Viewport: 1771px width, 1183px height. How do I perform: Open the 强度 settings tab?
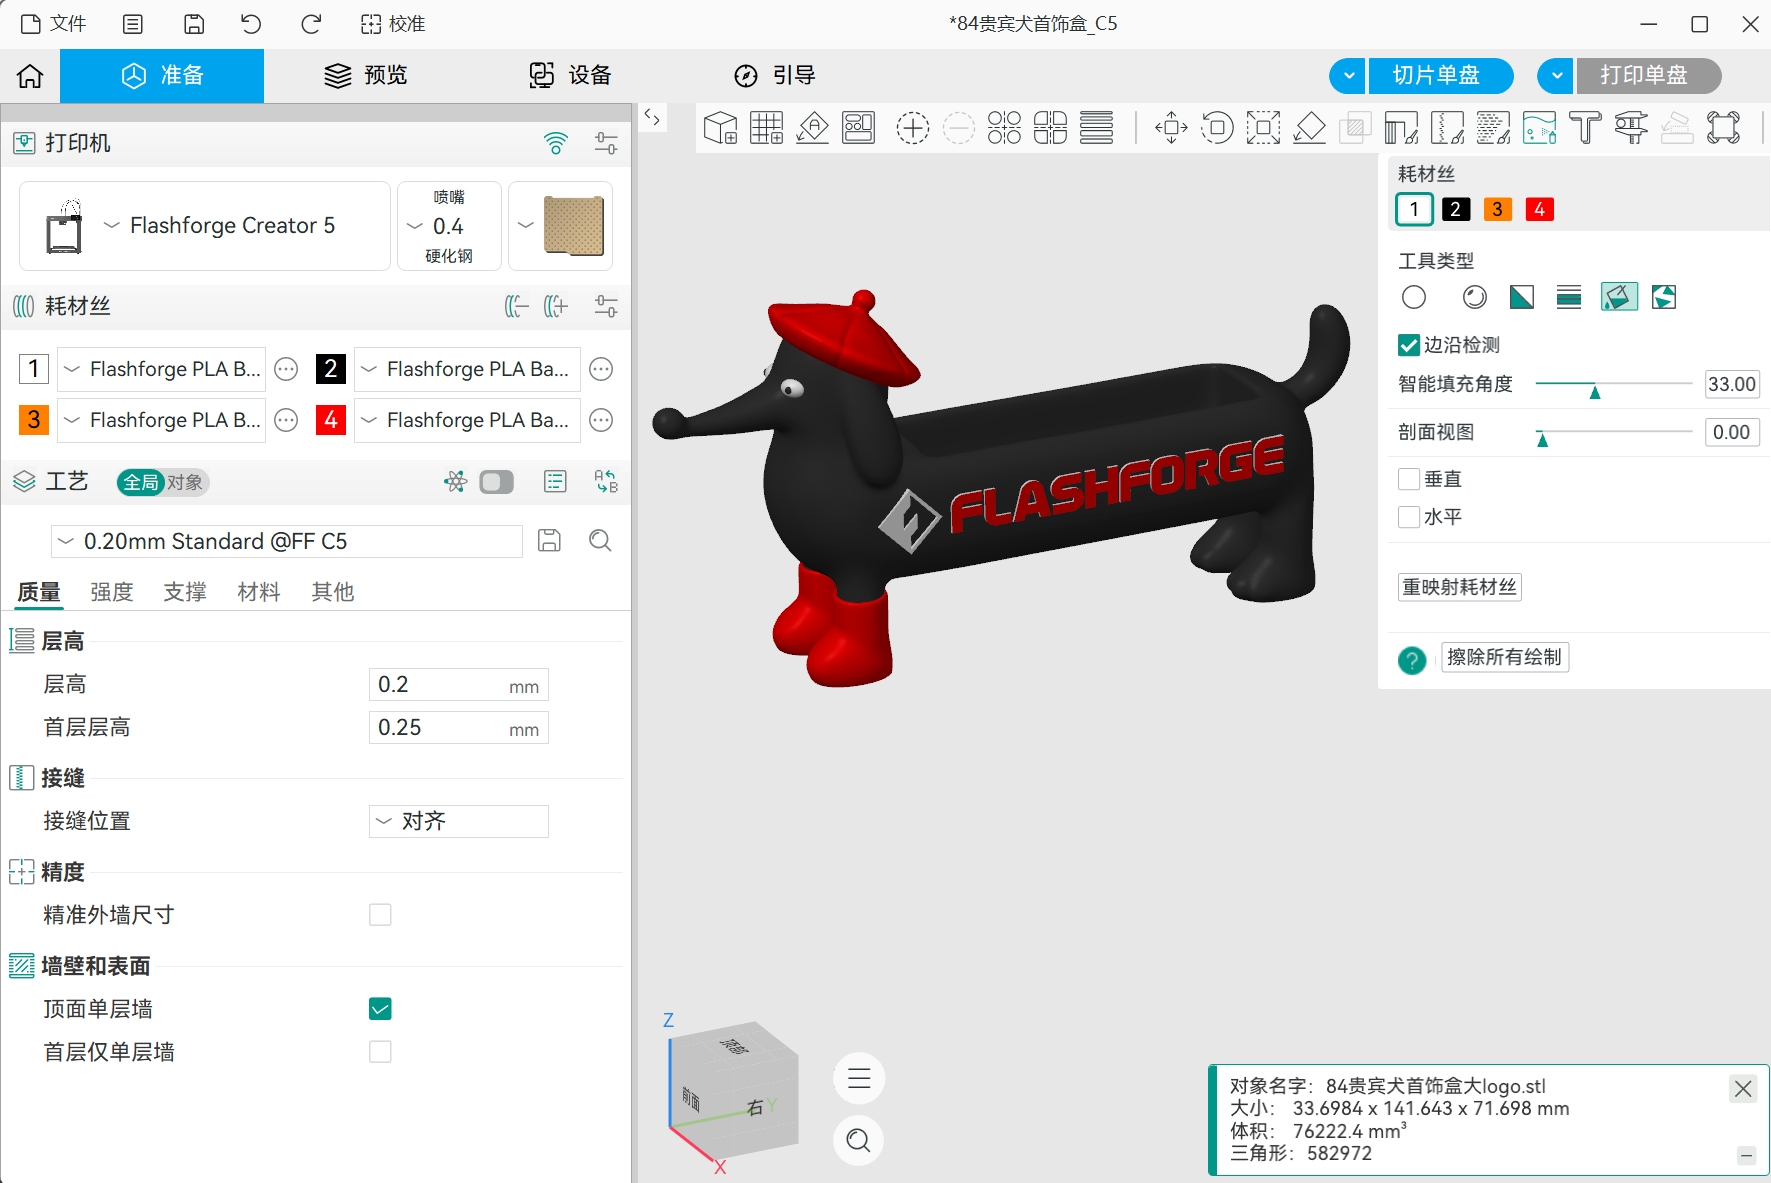point(112,592)
